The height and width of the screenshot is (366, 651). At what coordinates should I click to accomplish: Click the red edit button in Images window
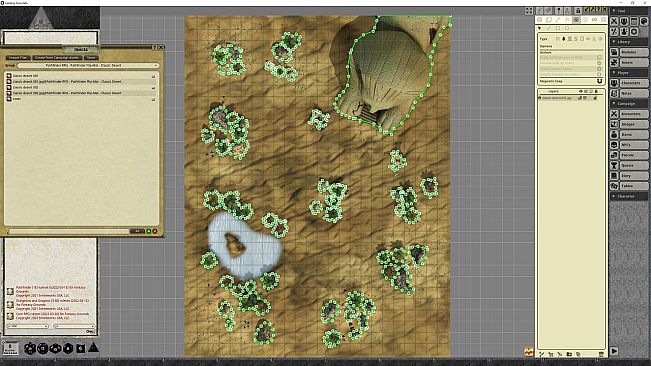pos(155,231)
